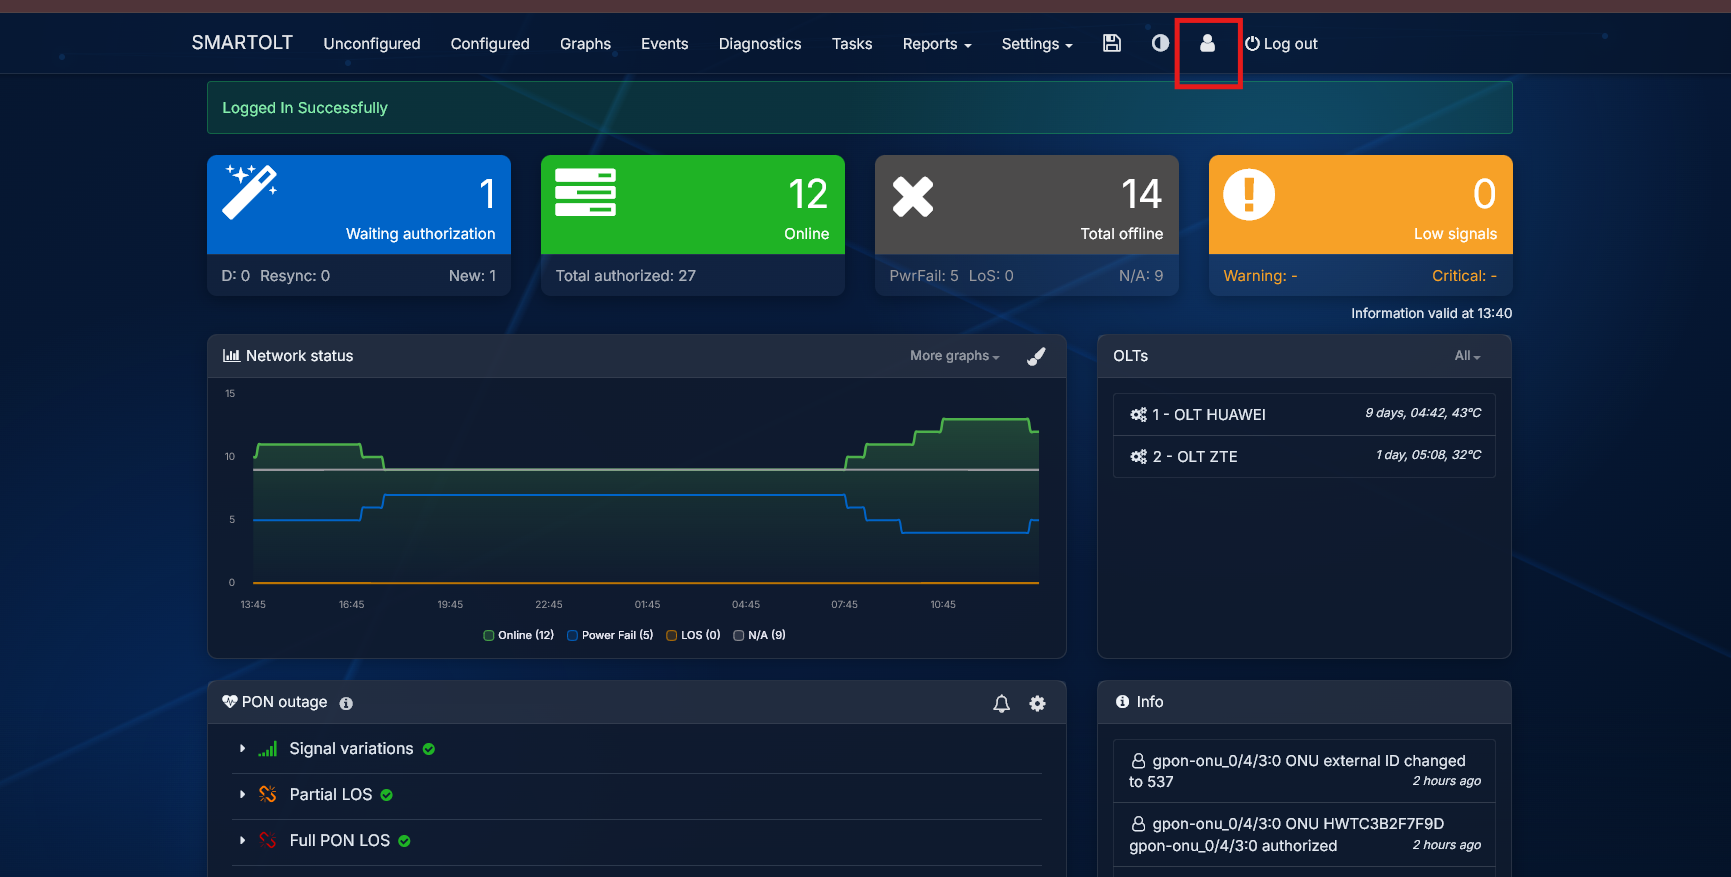Click the Low signals exclamation icon
Viewport: 1731px width, 877px height.
[1249, 194]
